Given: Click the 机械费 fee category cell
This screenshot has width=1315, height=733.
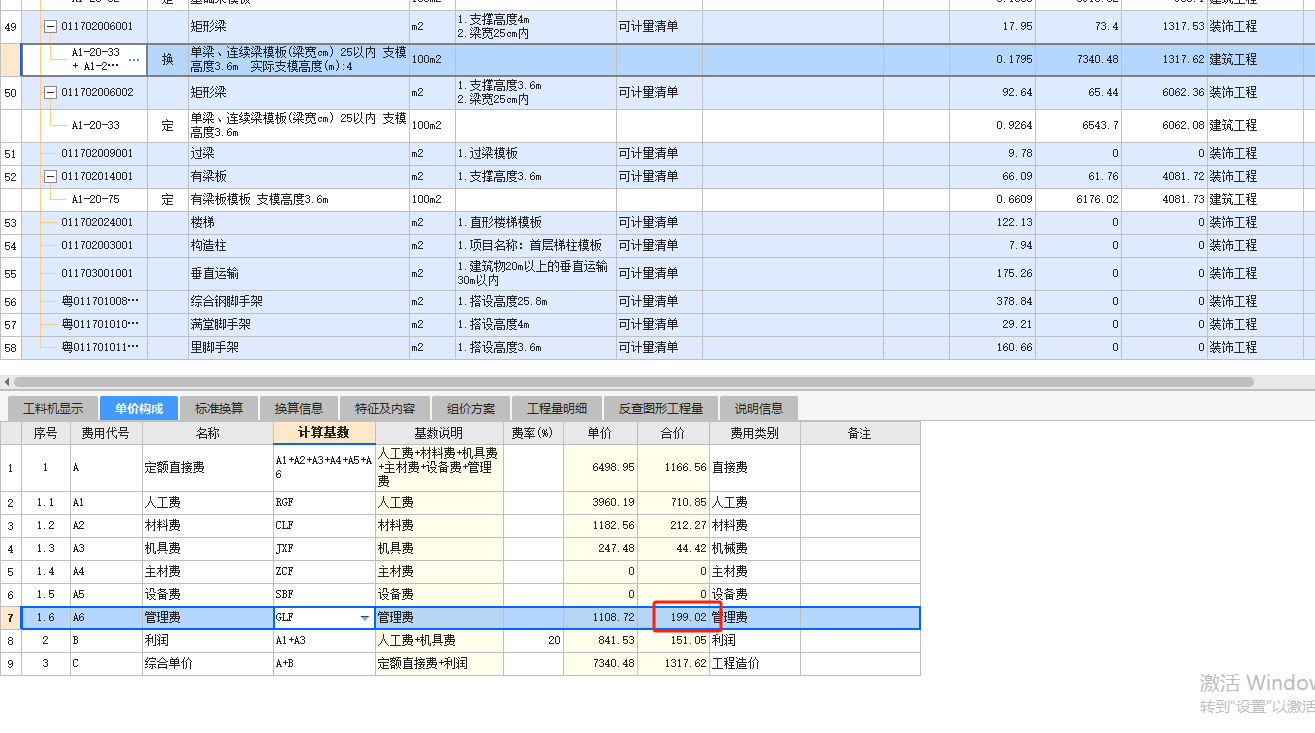Looking at the screenshot, I should click(755, 549).
